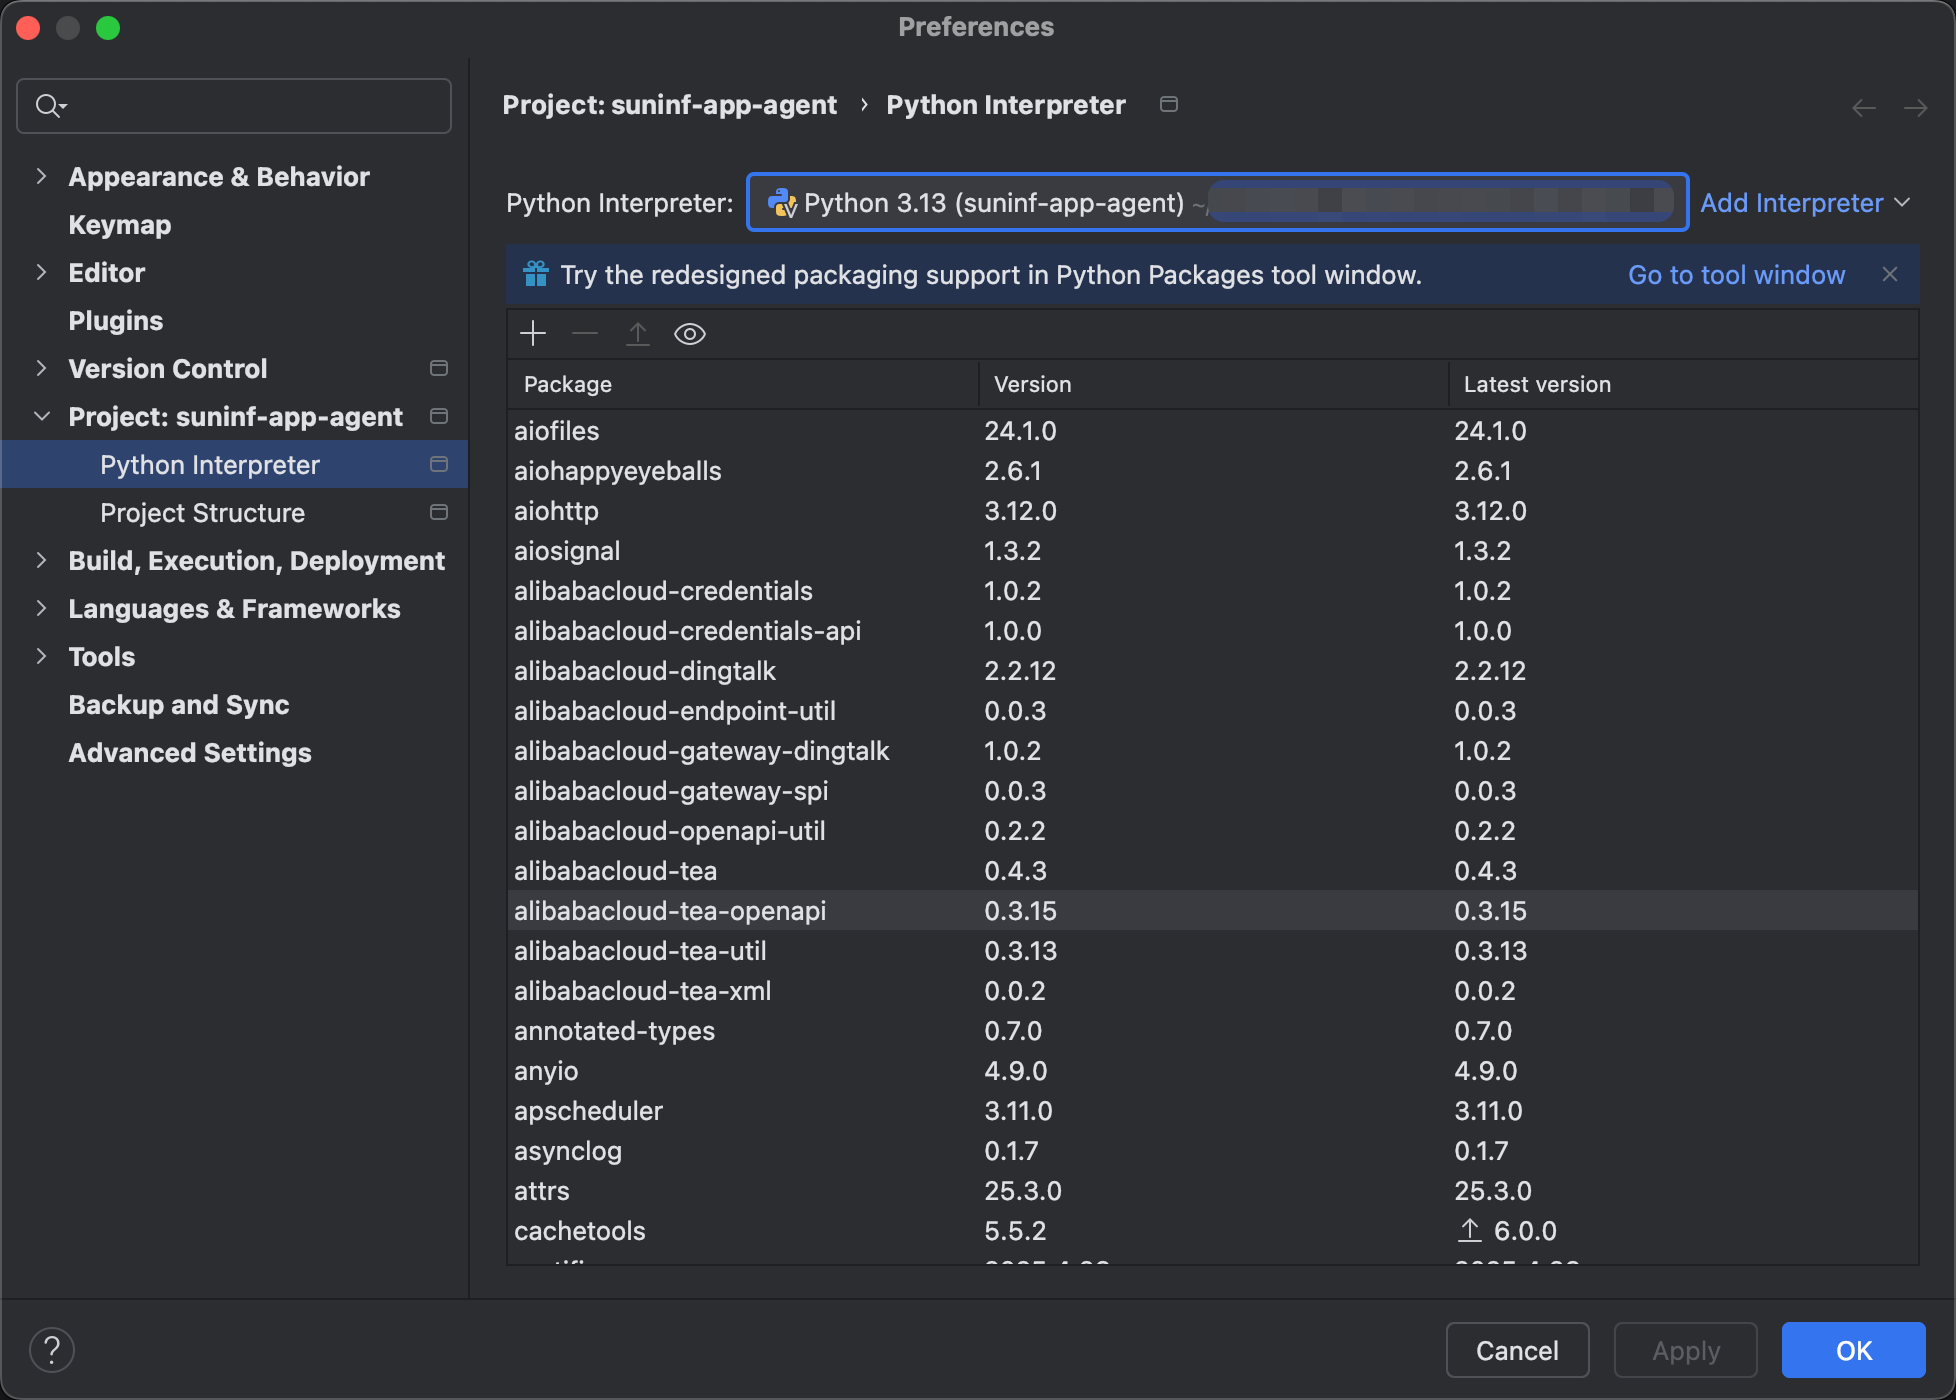
Task: Select the annotated-types package row
Action: [x=1213, y=1031]
